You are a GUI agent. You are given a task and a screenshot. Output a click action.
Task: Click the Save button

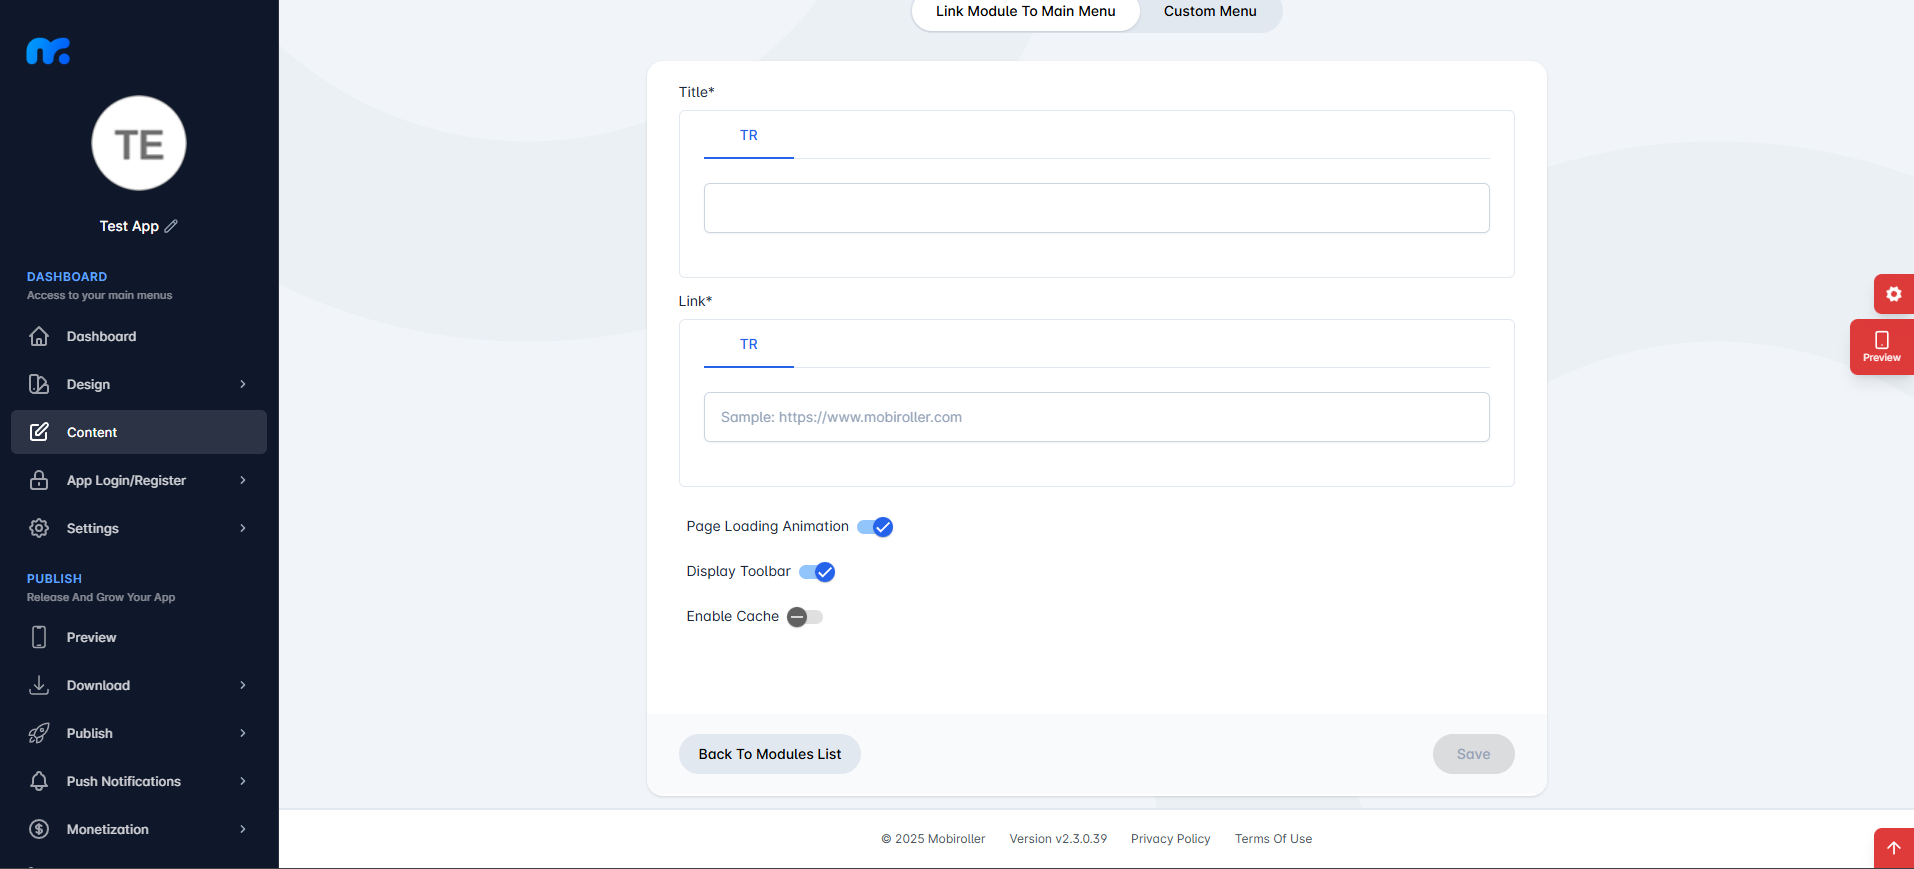[1473, 754]
